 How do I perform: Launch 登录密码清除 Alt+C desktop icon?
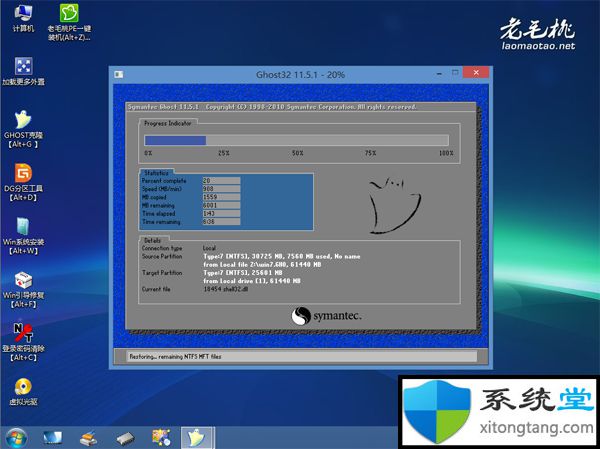tap(23, 343)
